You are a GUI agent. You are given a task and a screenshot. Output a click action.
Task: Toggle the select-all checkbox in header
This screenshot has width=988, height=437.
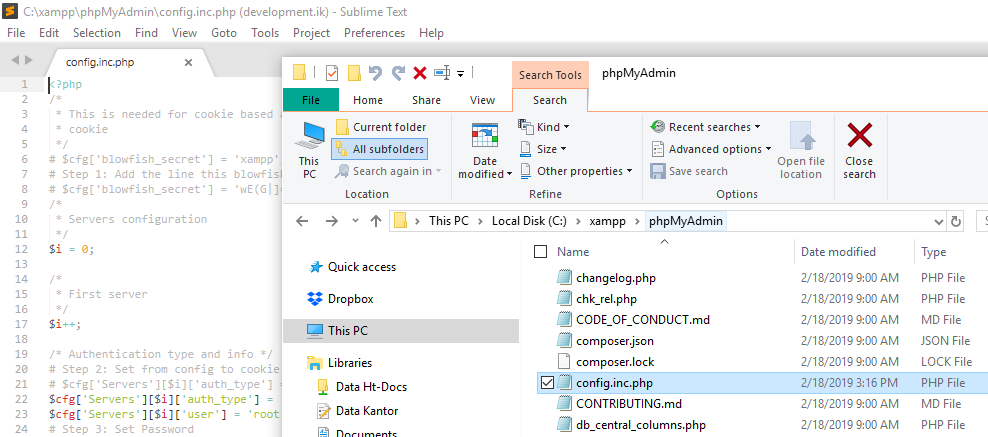[x=541, y=252]
